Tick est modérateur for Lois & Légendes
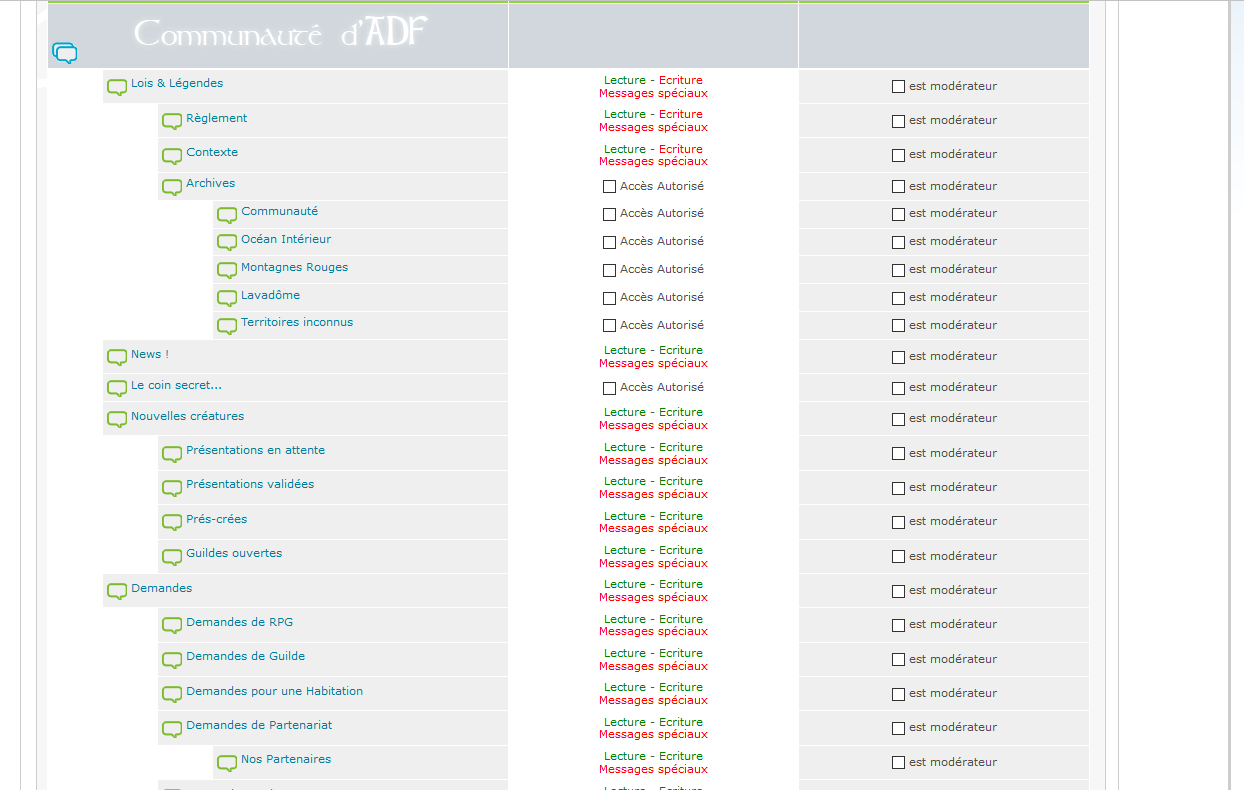This screenshot has width=1244, height=790. tap(898, 87)
